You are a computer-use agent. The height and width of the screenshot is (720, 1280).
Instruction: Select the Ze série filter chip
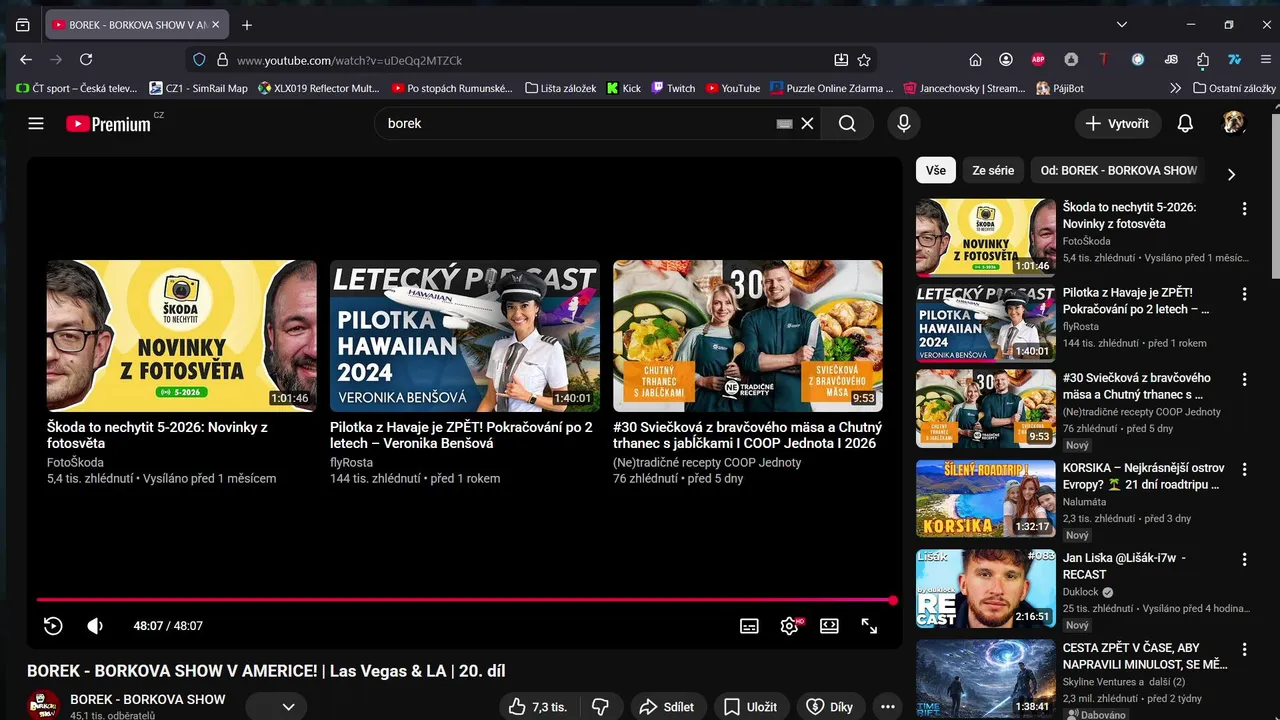[x=993, y=170]
